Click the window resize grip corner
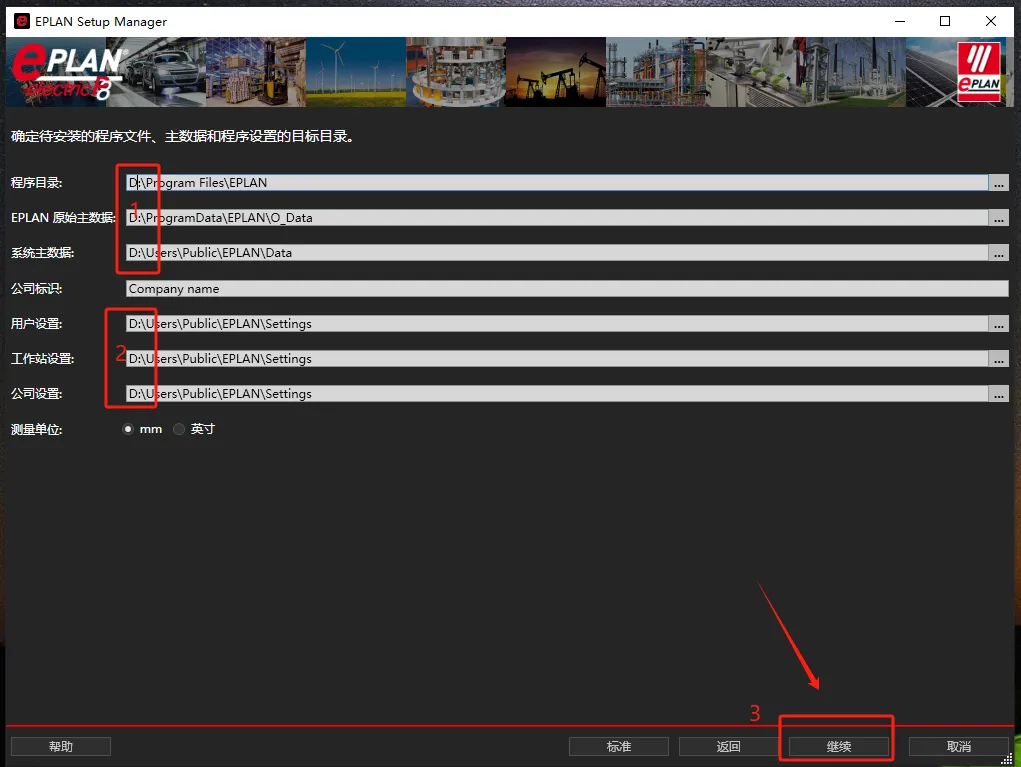 [x=1007, y=759]
